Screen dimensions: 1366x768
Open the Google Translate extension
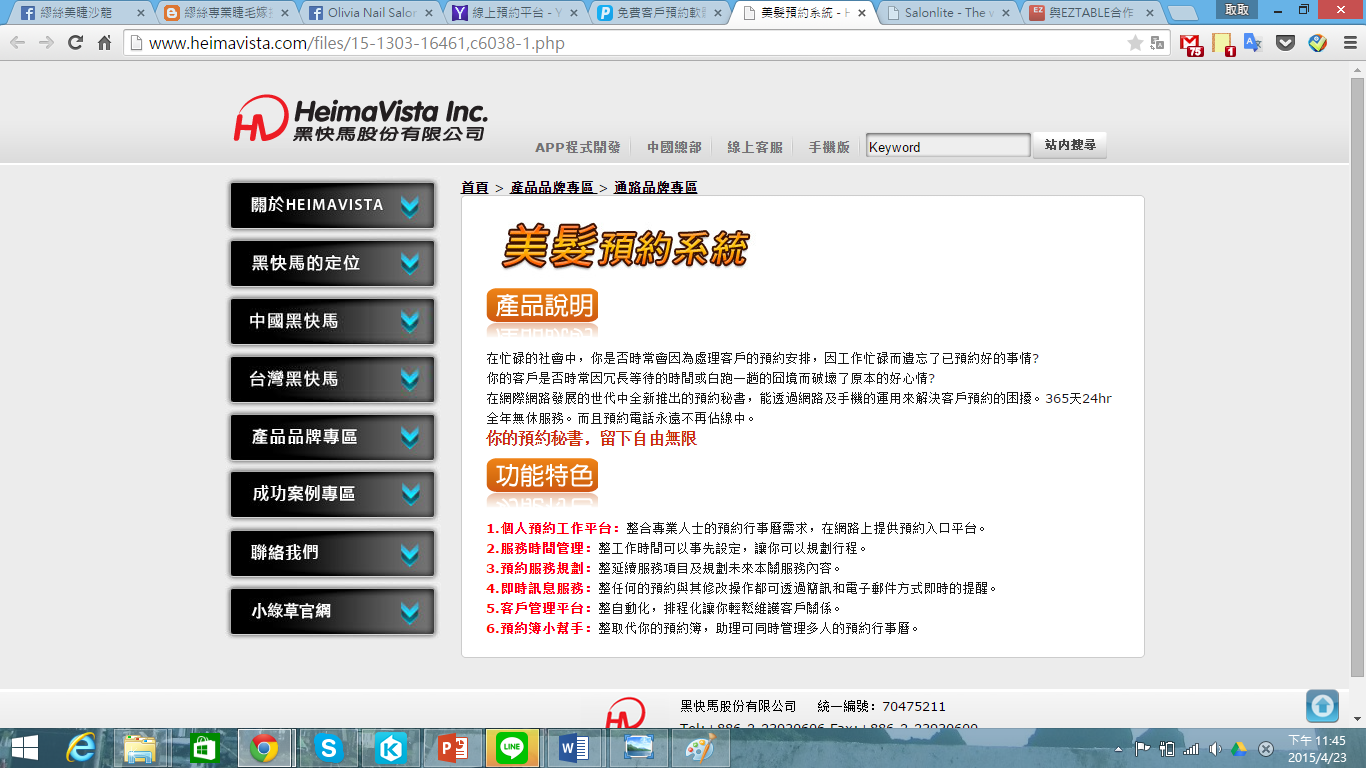[1253, 43]
